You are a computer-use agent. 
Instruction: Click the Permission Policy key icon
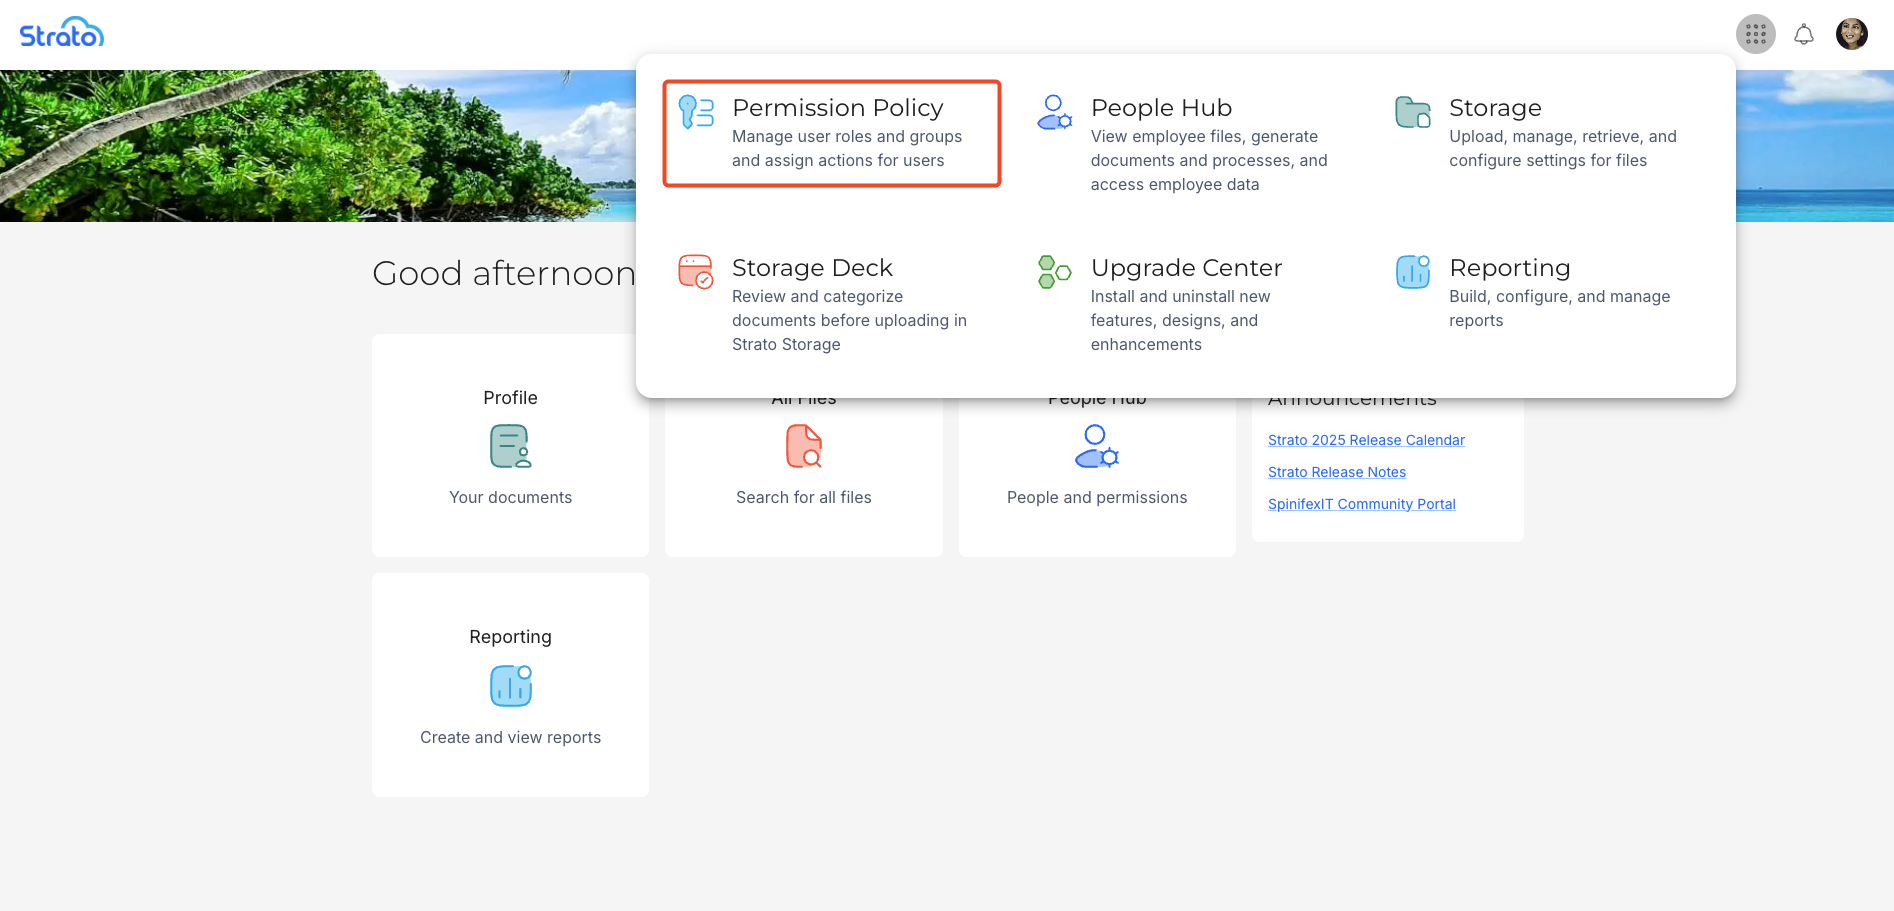pos(696,112)
